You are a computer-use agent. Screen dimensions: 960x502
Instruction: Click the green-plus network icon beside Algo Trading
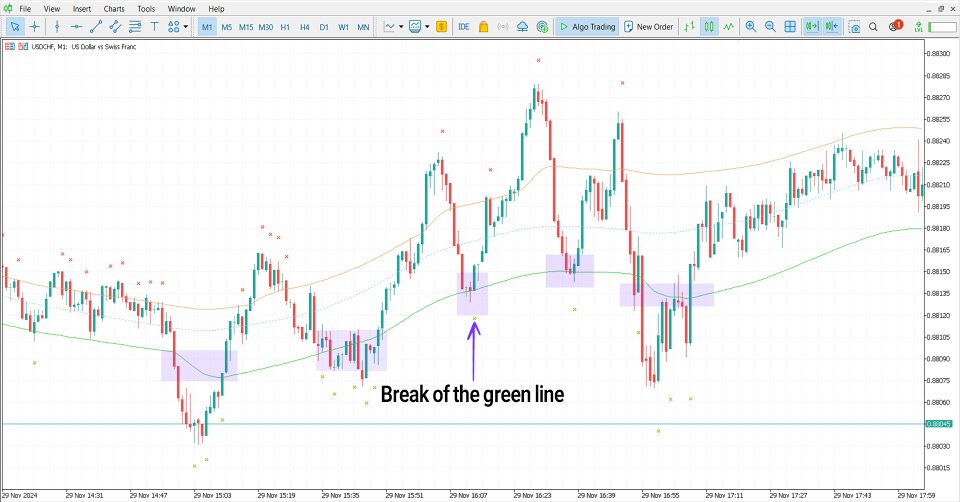542,27
